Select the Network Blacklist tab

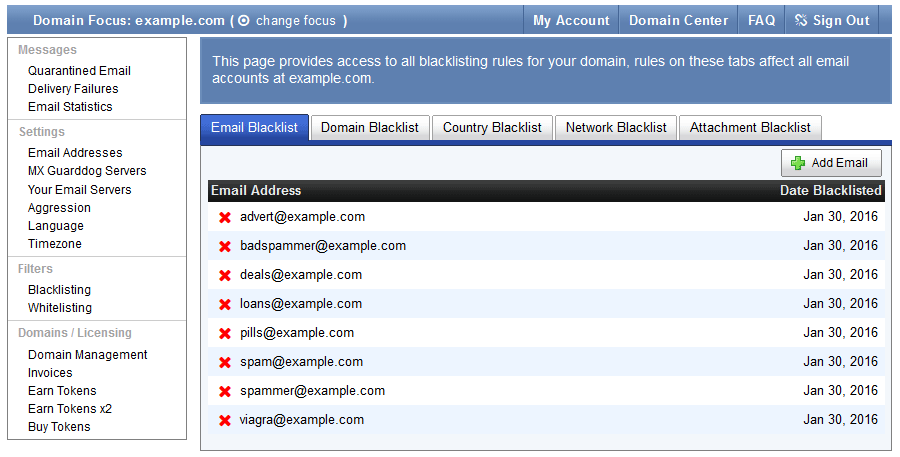[616, 127]
